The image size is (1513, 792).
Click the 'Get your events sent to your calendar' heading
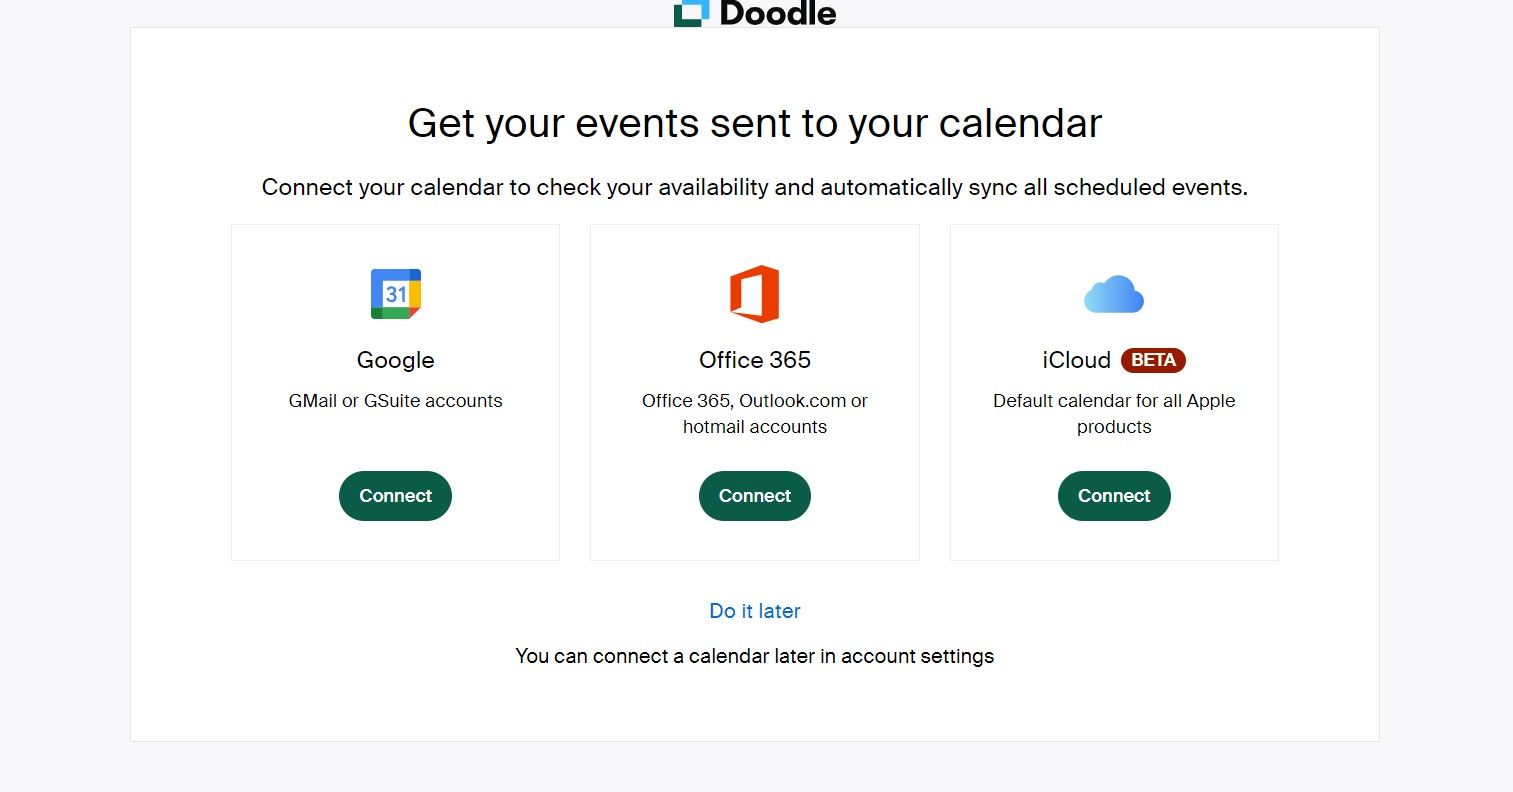click(755, 122)
